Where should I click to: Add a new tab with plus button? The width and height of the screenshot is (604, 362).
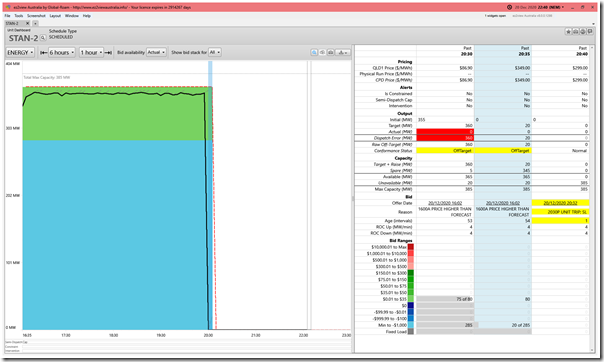[35, 23]
